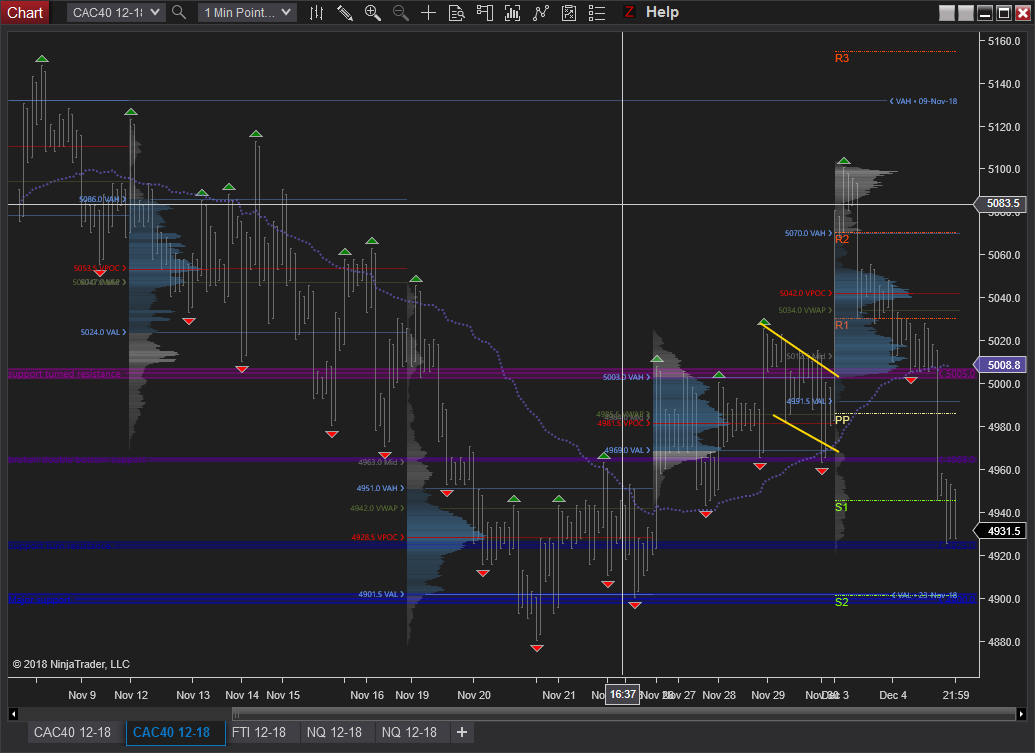
Task: Click the instrument search magnifier icon
Action: pyautogui.click(x=178, y=12)
